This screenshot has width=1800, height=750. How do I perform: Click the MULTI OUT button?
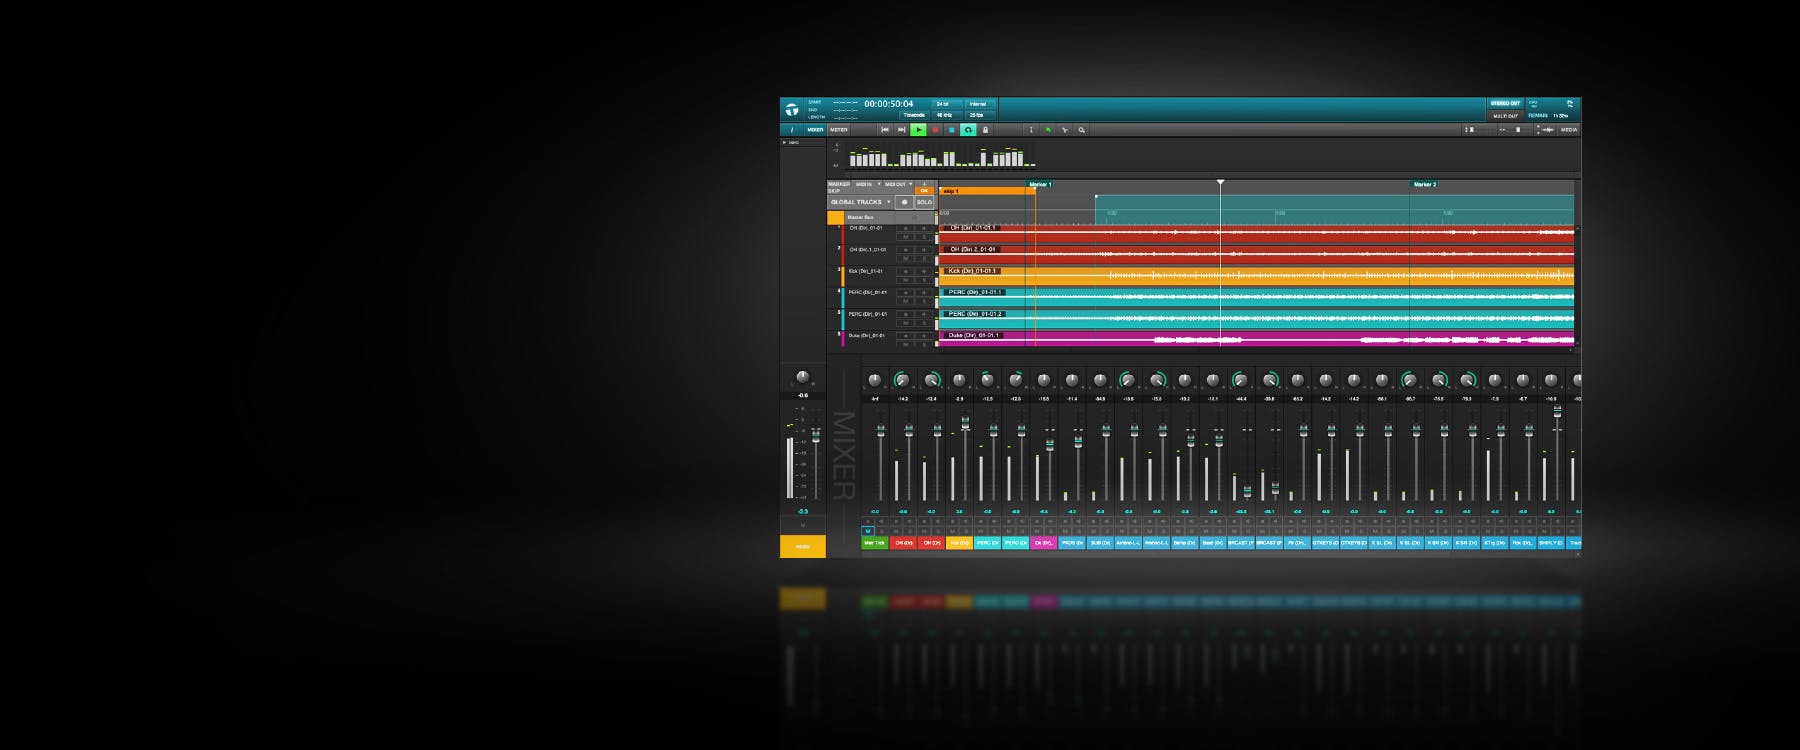[x=1505, y=116]
